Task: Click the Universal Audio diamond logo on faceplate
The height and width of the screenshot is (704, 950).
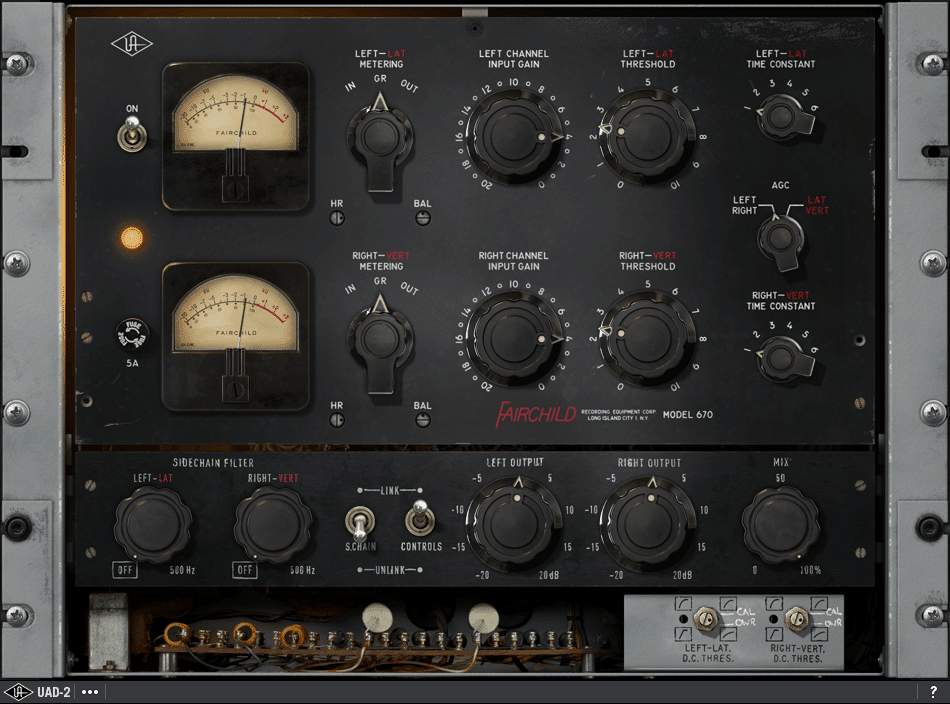Action: tap(131, 44)
